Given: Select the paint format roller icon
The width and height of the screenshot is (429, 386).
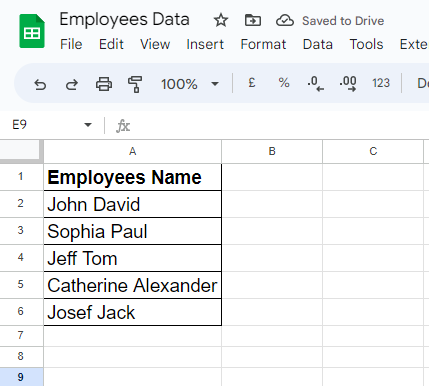Looking at the screenshot, I should point(135,84).
